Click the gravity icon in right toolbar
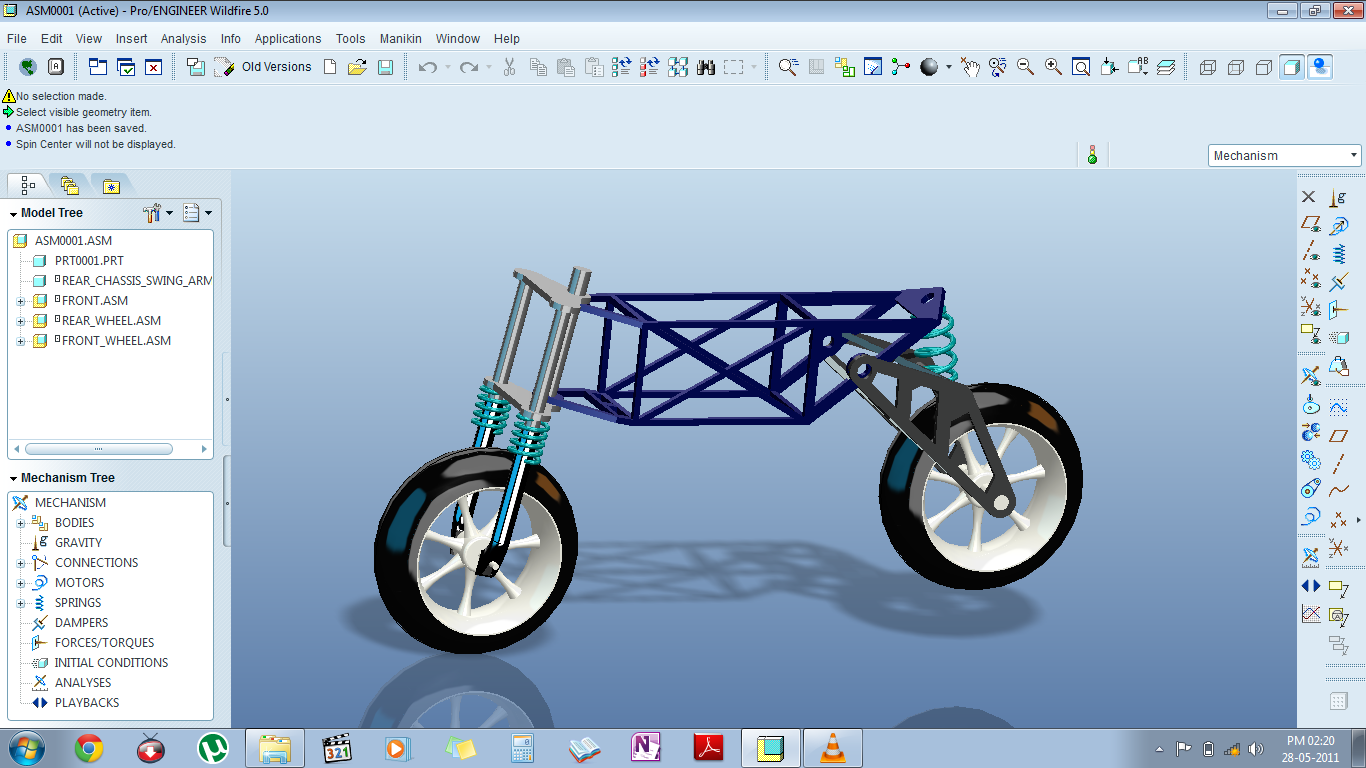This screenshot has width=1366, height=768. click(1338, 197)
